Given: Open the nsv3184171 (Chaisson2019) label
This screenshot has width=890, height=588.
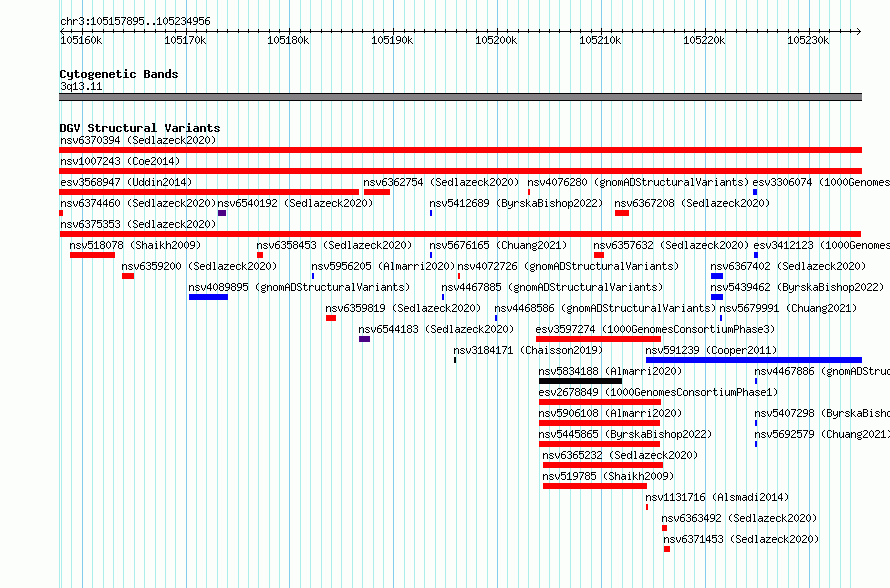Looking at the screenshot, I should [x=528, y=350].
